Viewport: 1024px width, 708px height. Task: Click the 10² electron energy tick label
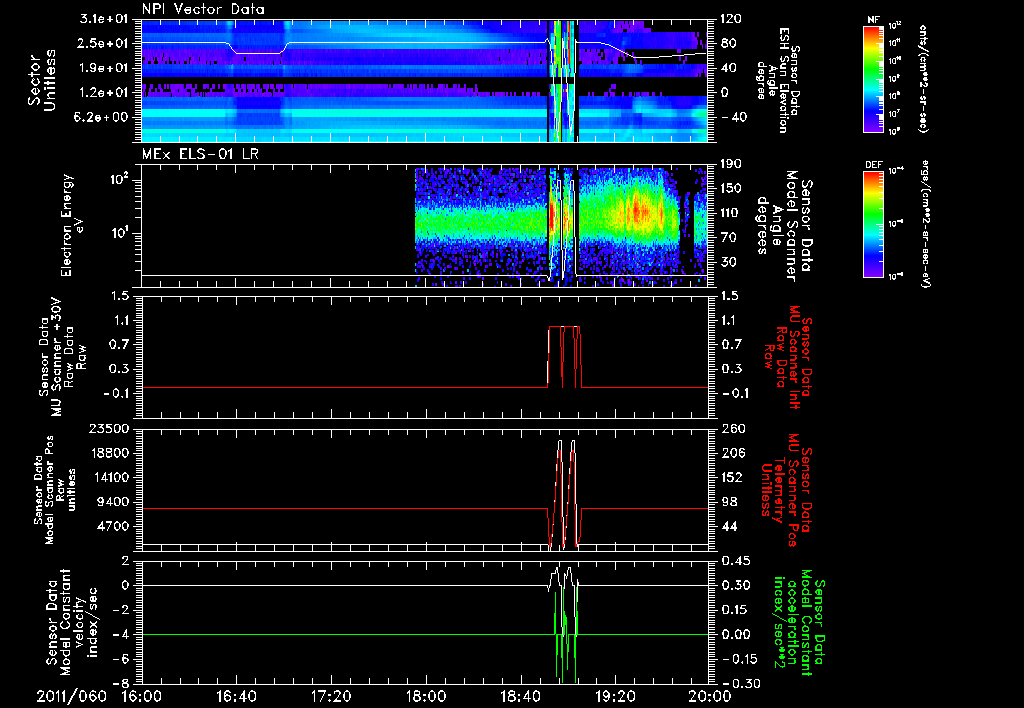pos(118,180)
